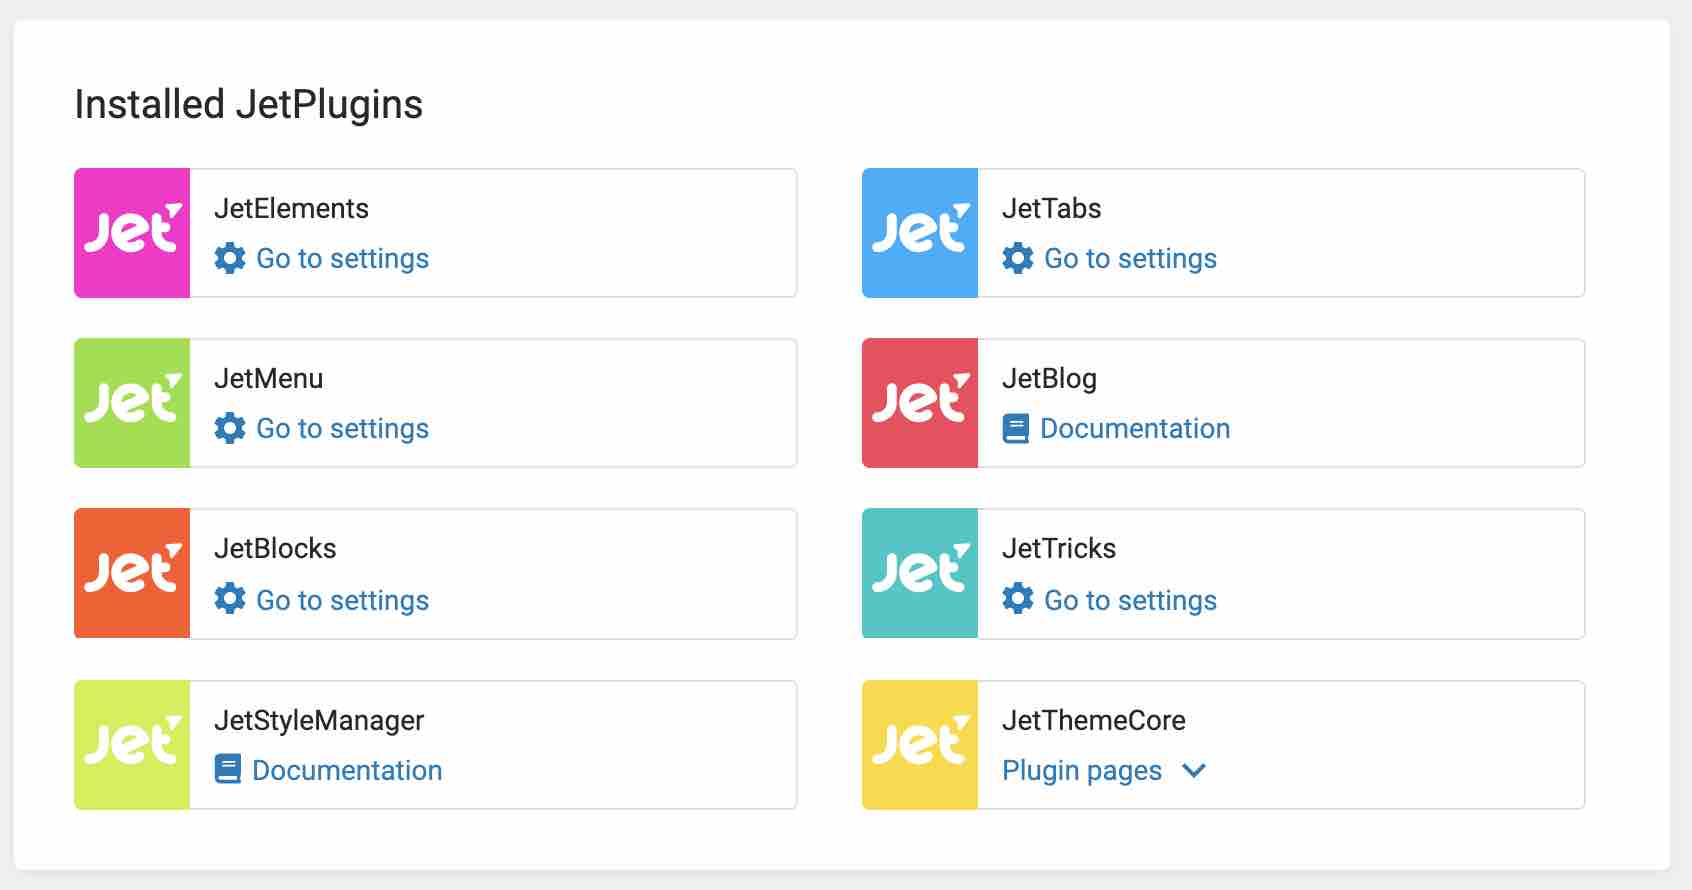This screenshot has height=890, width=1692.
Task: Click the pink JetElements plugin logo
Action: [x=132, y=233]
